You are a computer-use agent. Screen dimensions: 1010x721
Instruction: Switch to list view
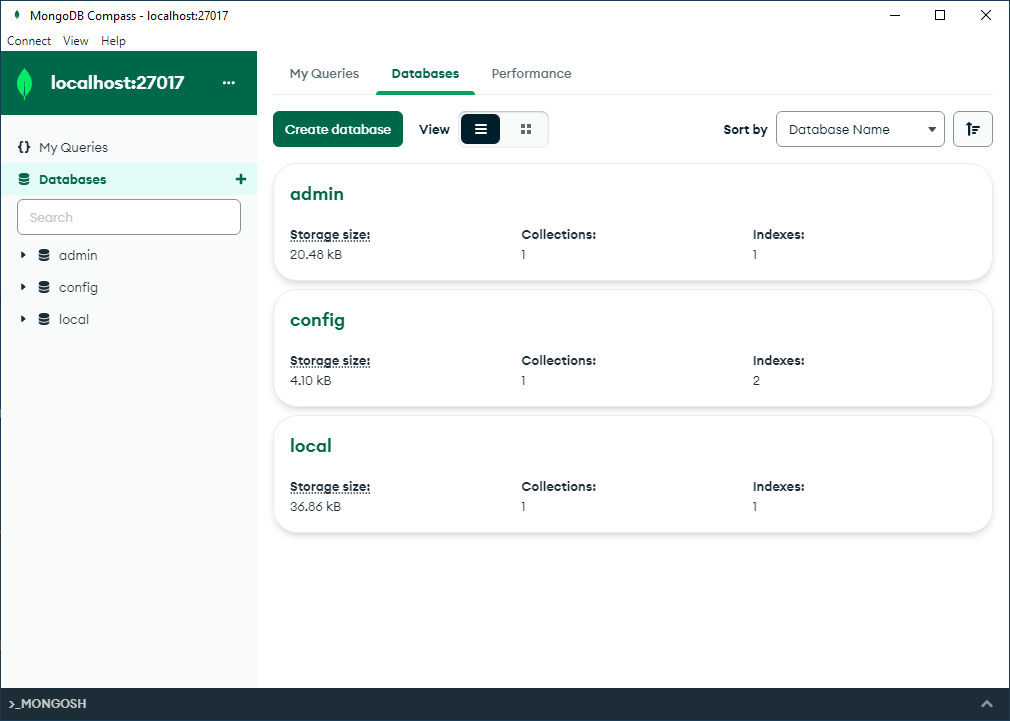[480, 129]
